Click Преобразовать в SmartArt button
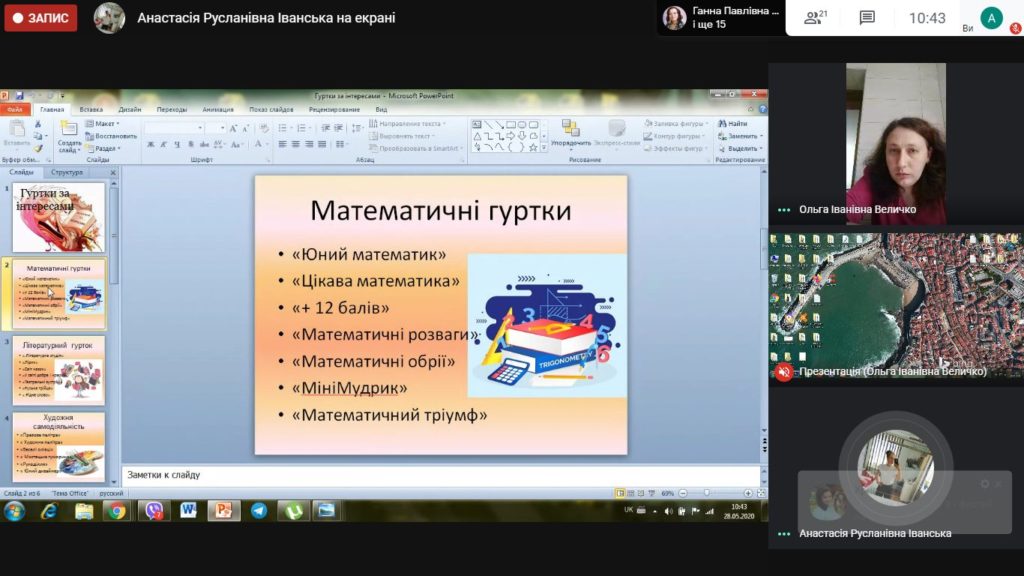The width and height of the screenshot is (1024, 576). tap(416, 148)
